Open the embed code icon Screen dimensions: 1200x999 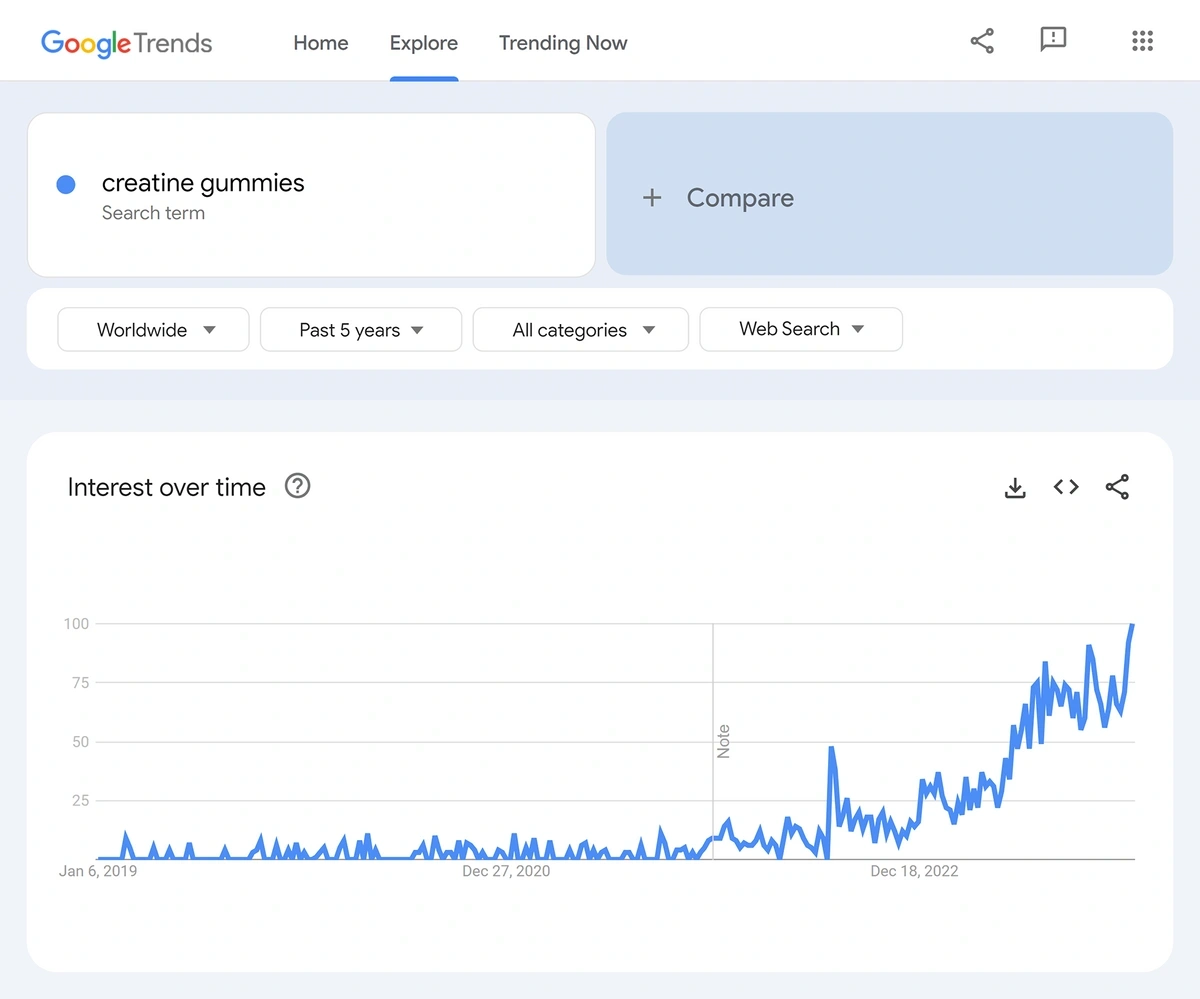1066,487
